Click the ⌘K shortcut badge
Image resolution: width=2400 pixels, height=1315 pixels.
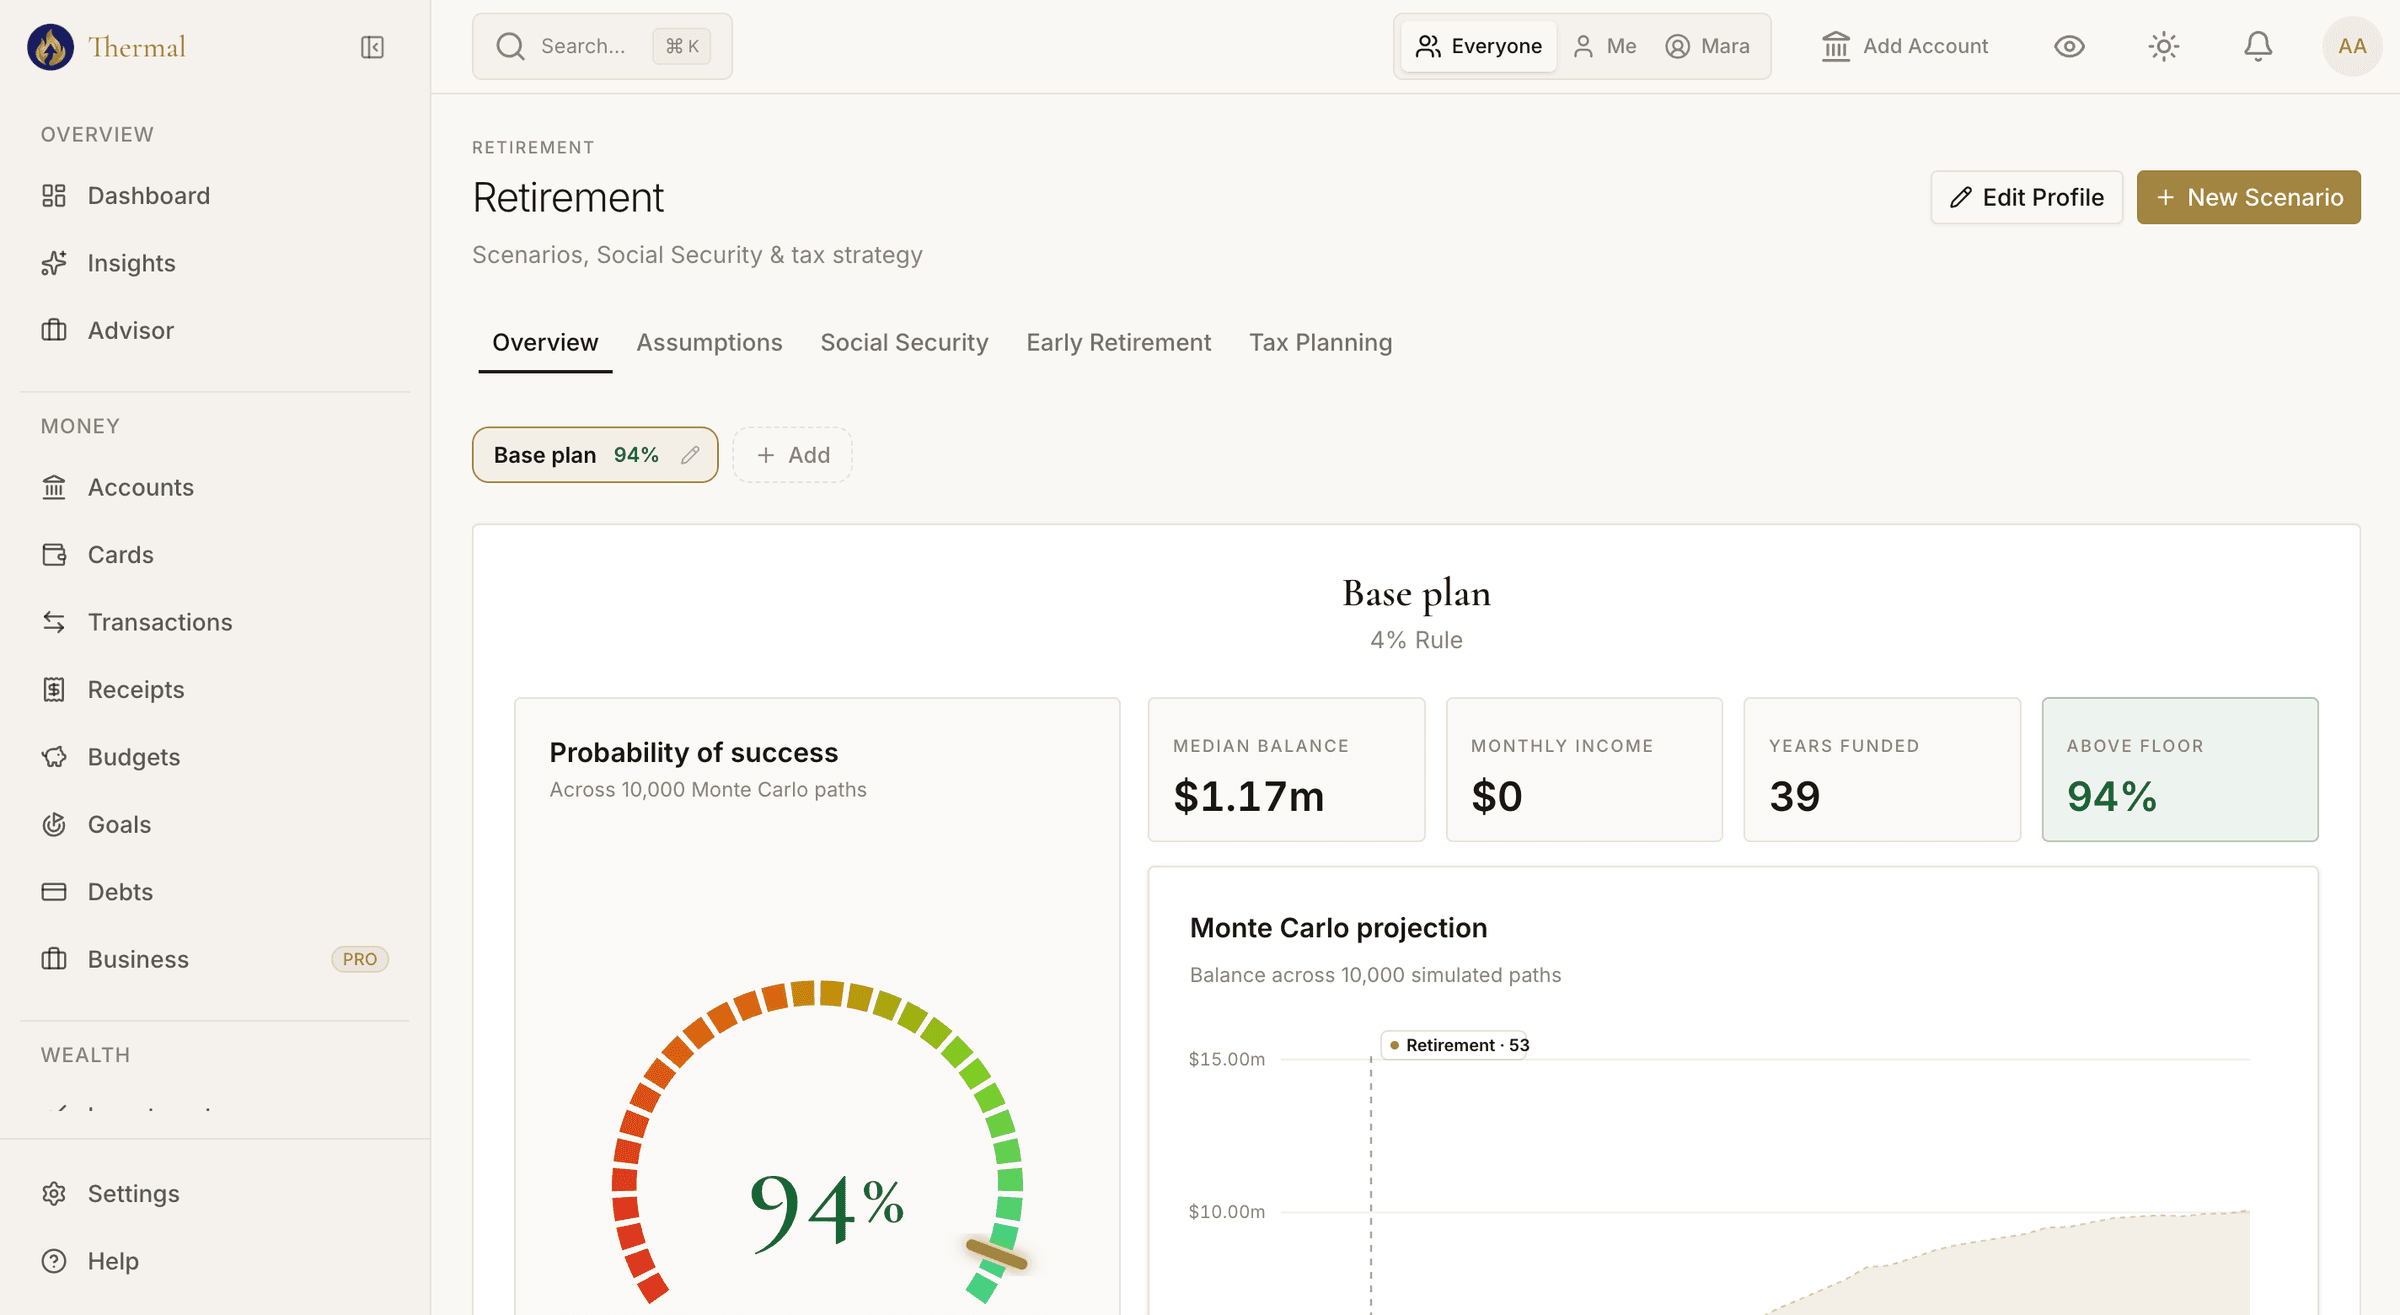click(682, 46)
